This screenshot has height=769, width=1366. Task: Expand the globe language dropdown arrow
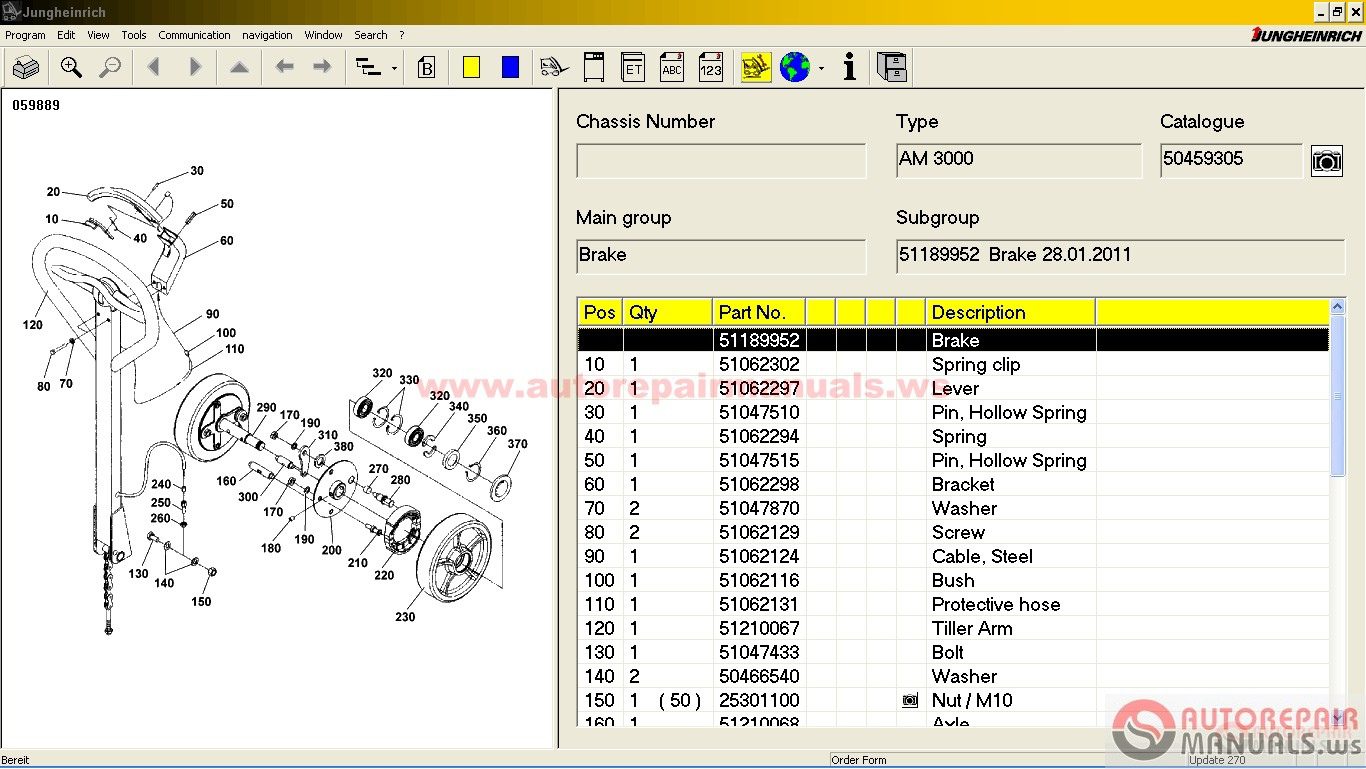821,69
